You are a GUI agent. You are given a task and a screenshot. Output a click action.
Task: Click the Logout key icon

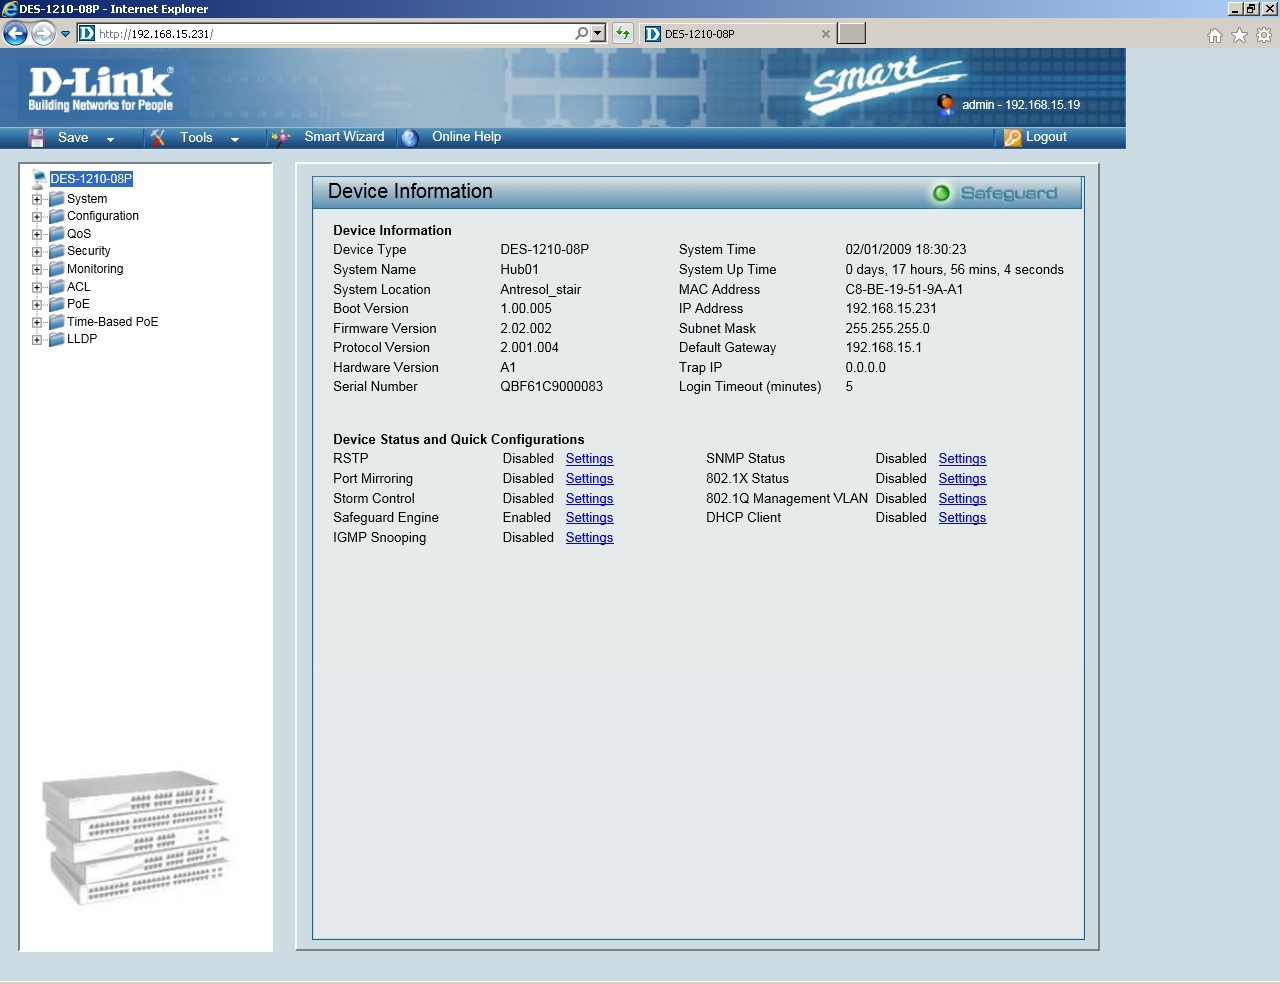tap(1013, 138)
